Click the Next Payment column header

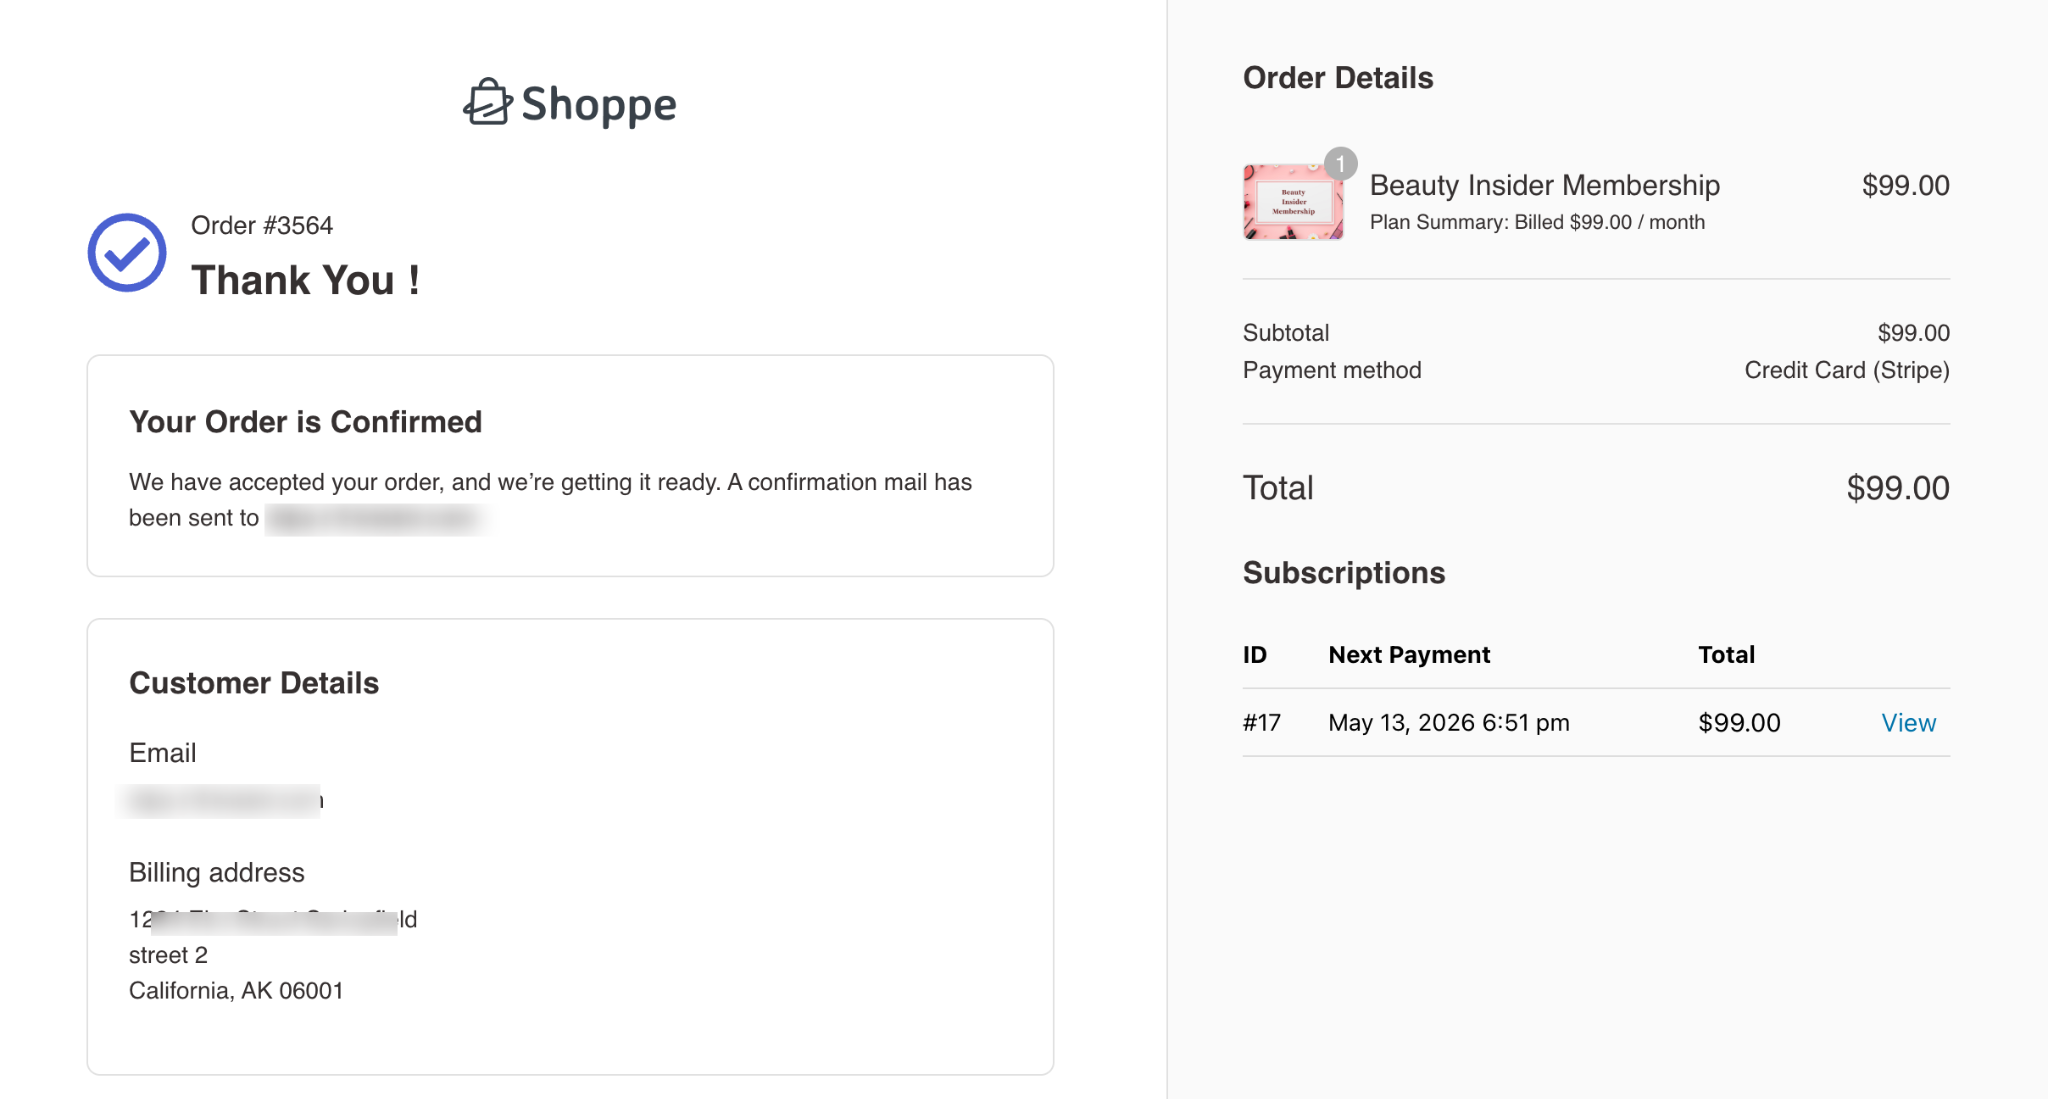[1409, 654]
